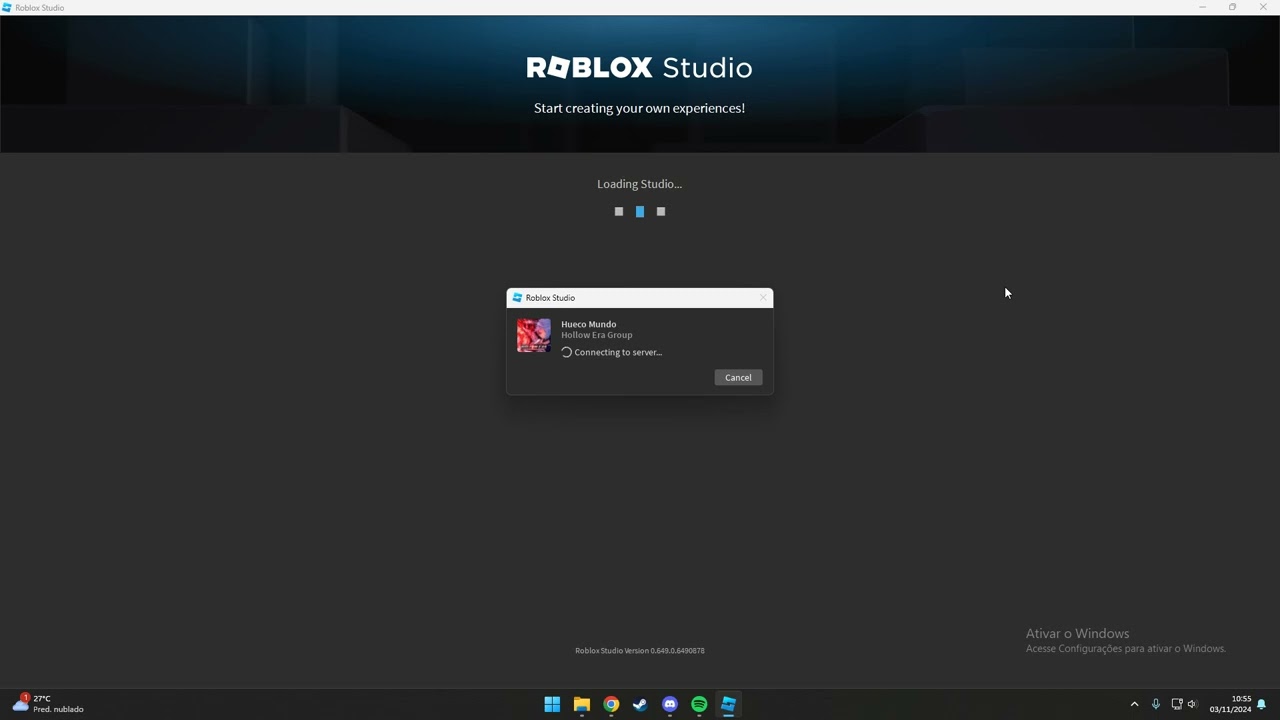Open the Windows Start menu
1280x720 pixels.
coord(552,704)
